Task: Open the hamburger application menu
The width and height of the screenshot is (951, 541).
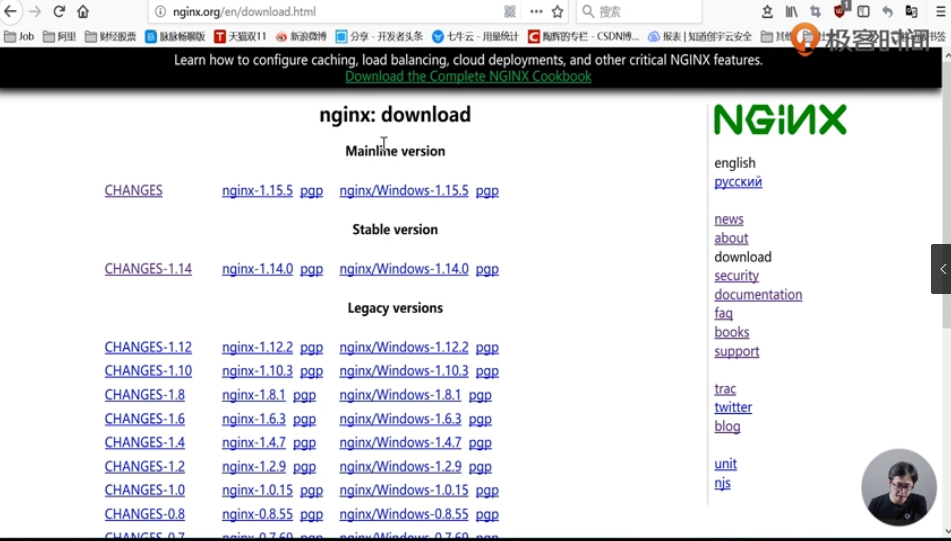Action: click(941, 12)
